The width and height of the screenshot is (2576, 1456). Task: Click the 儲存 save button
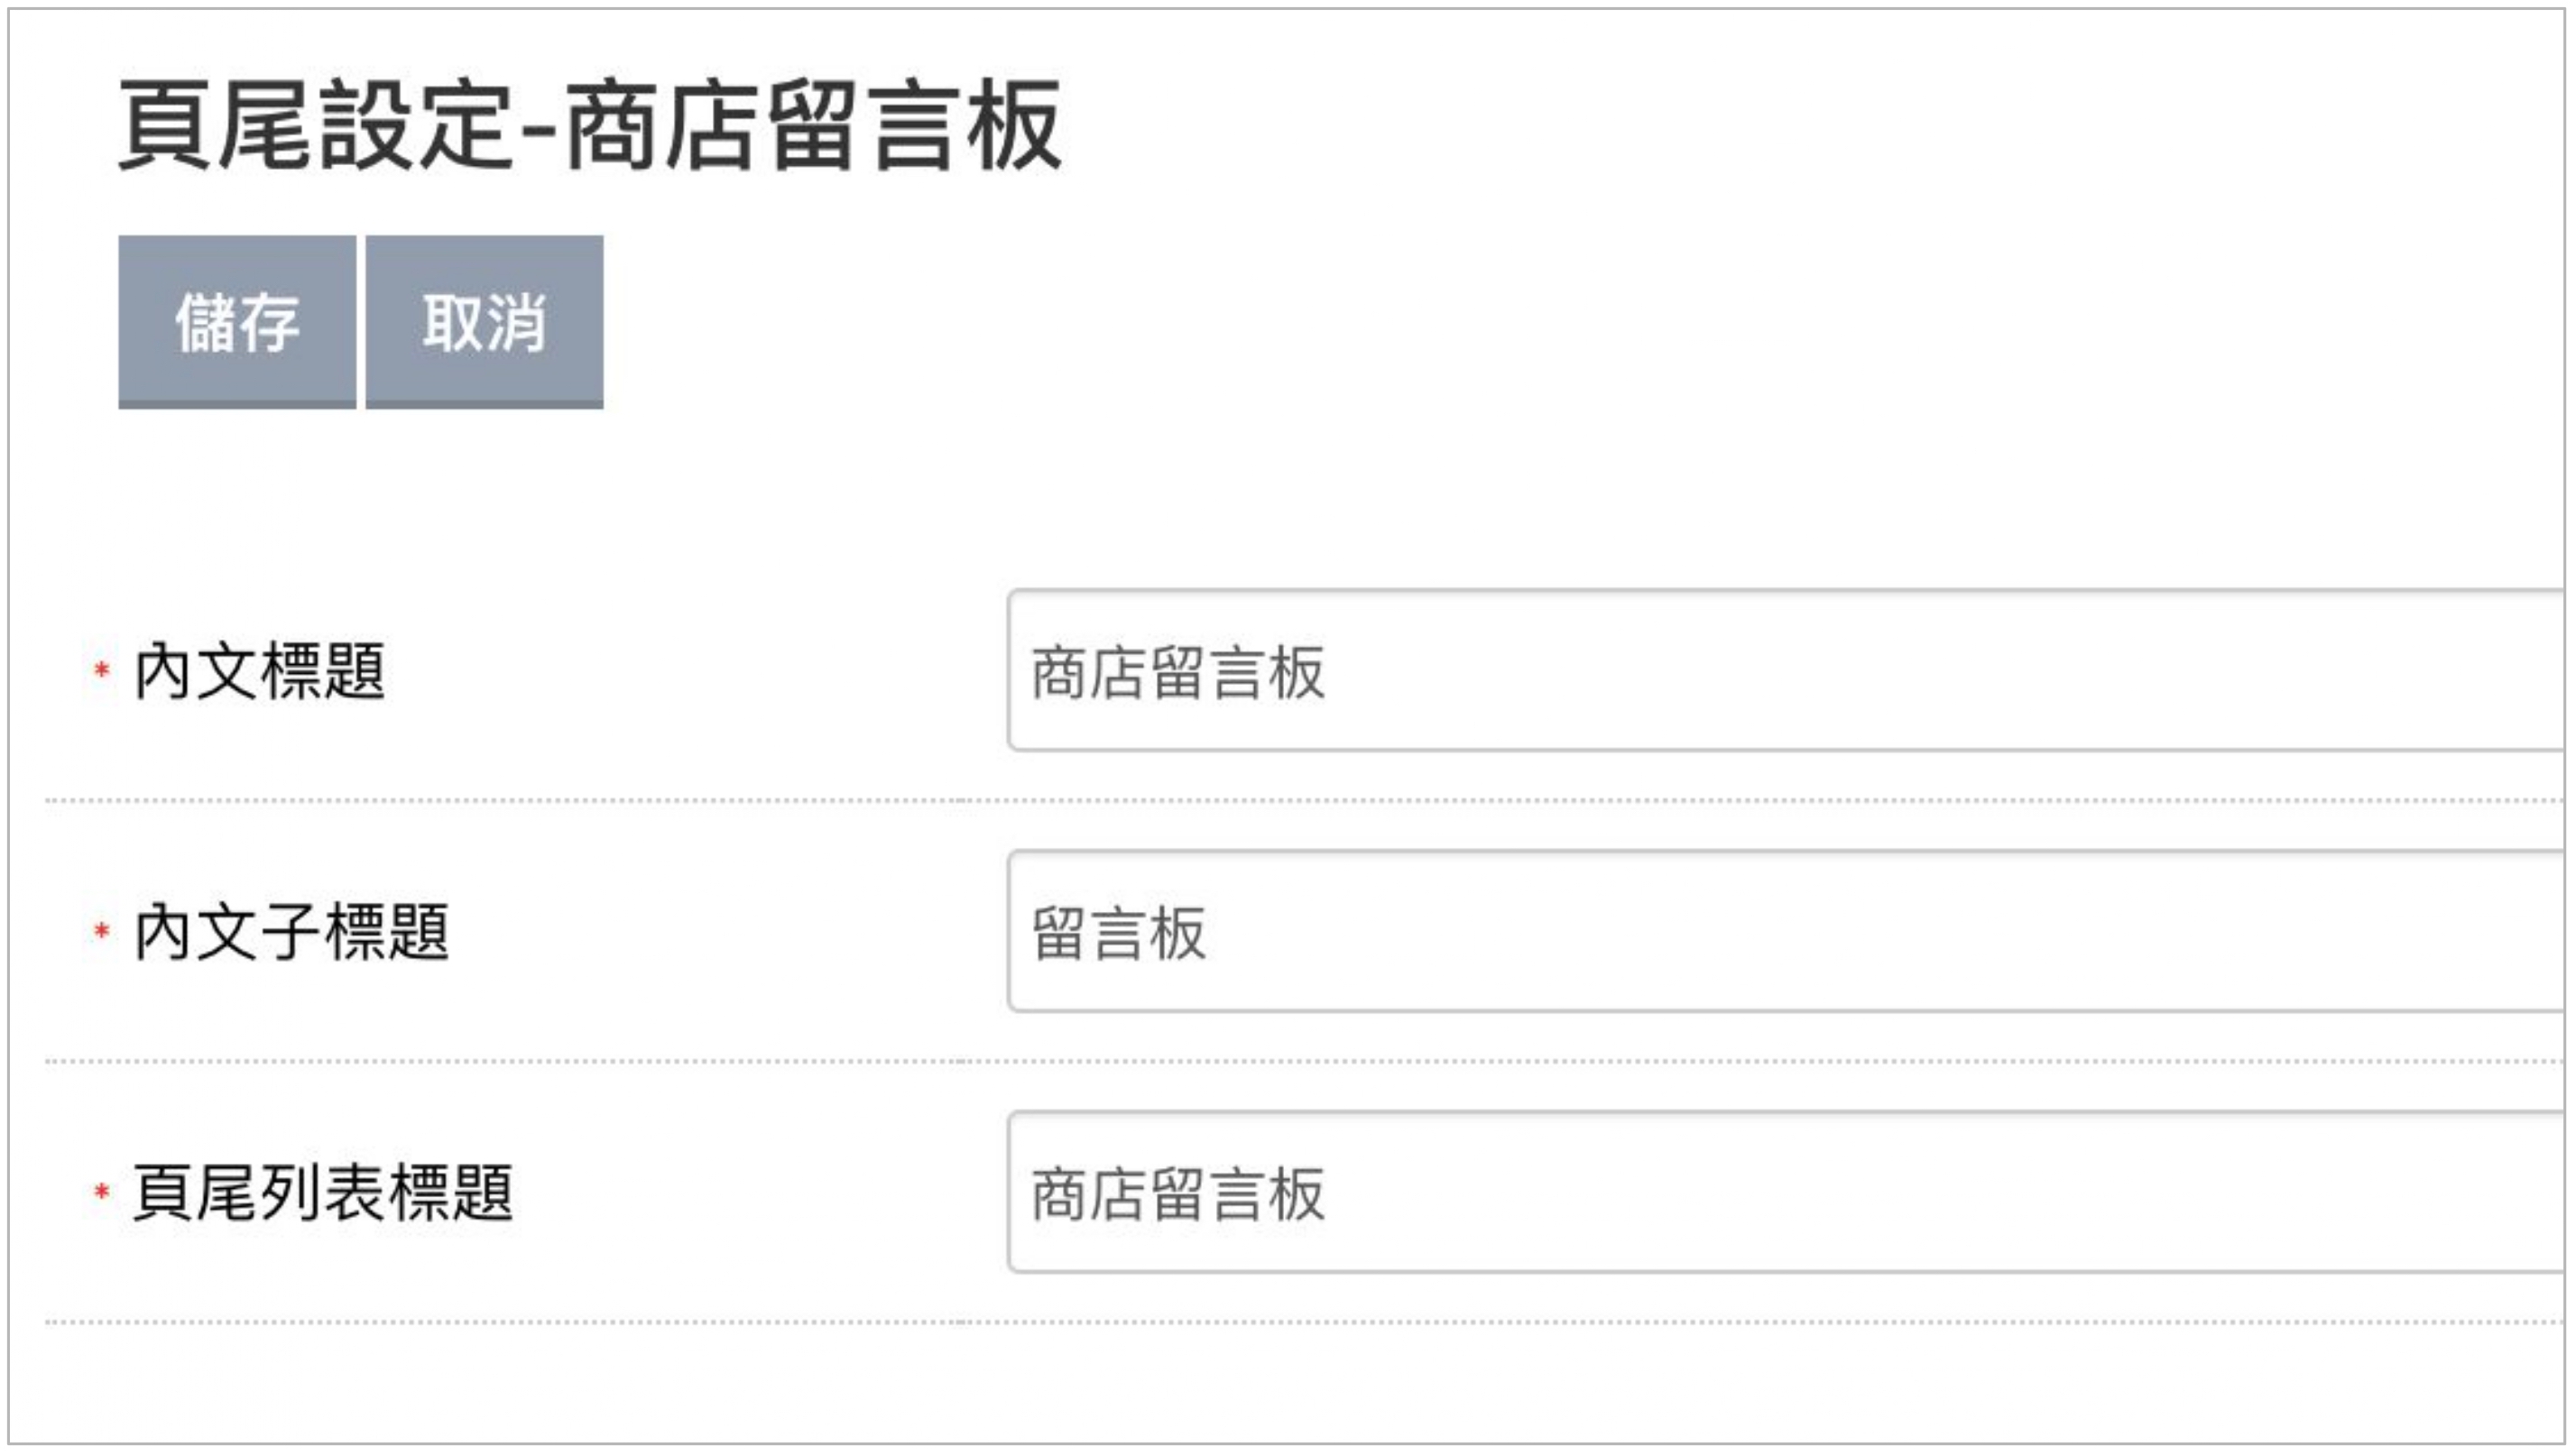coord(237,322)
